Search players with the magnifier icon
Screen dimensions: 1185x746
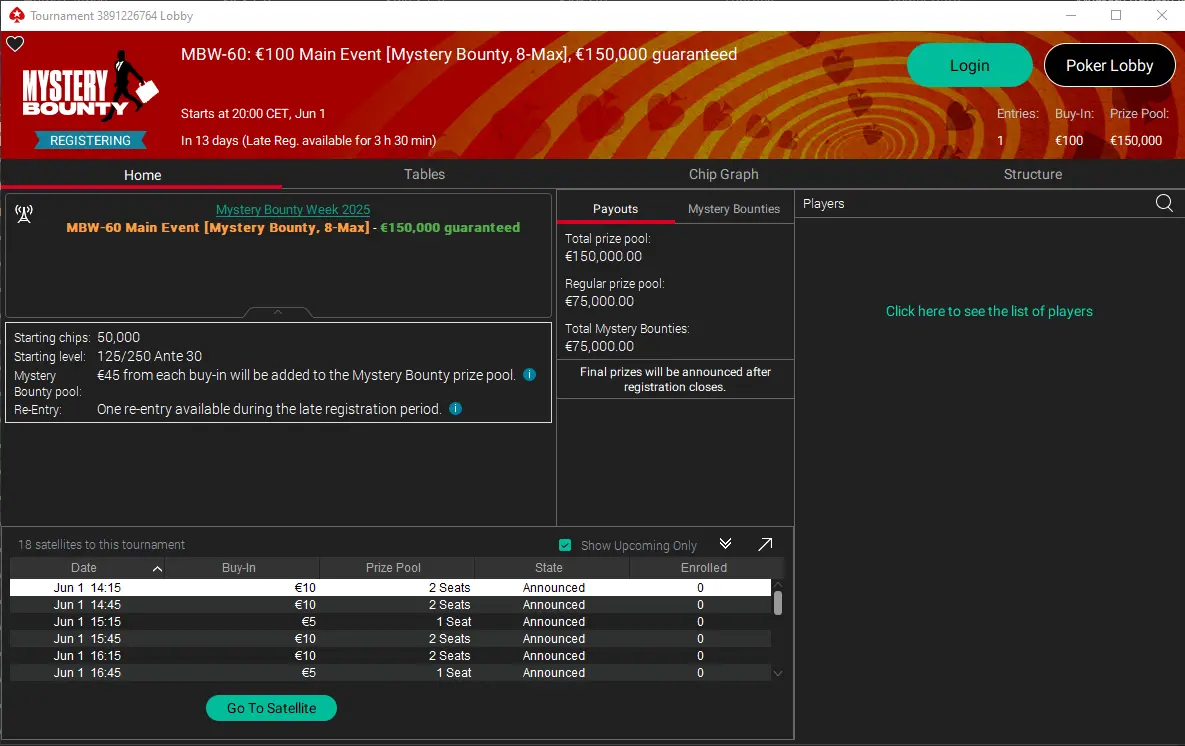tap(1164, 203)
